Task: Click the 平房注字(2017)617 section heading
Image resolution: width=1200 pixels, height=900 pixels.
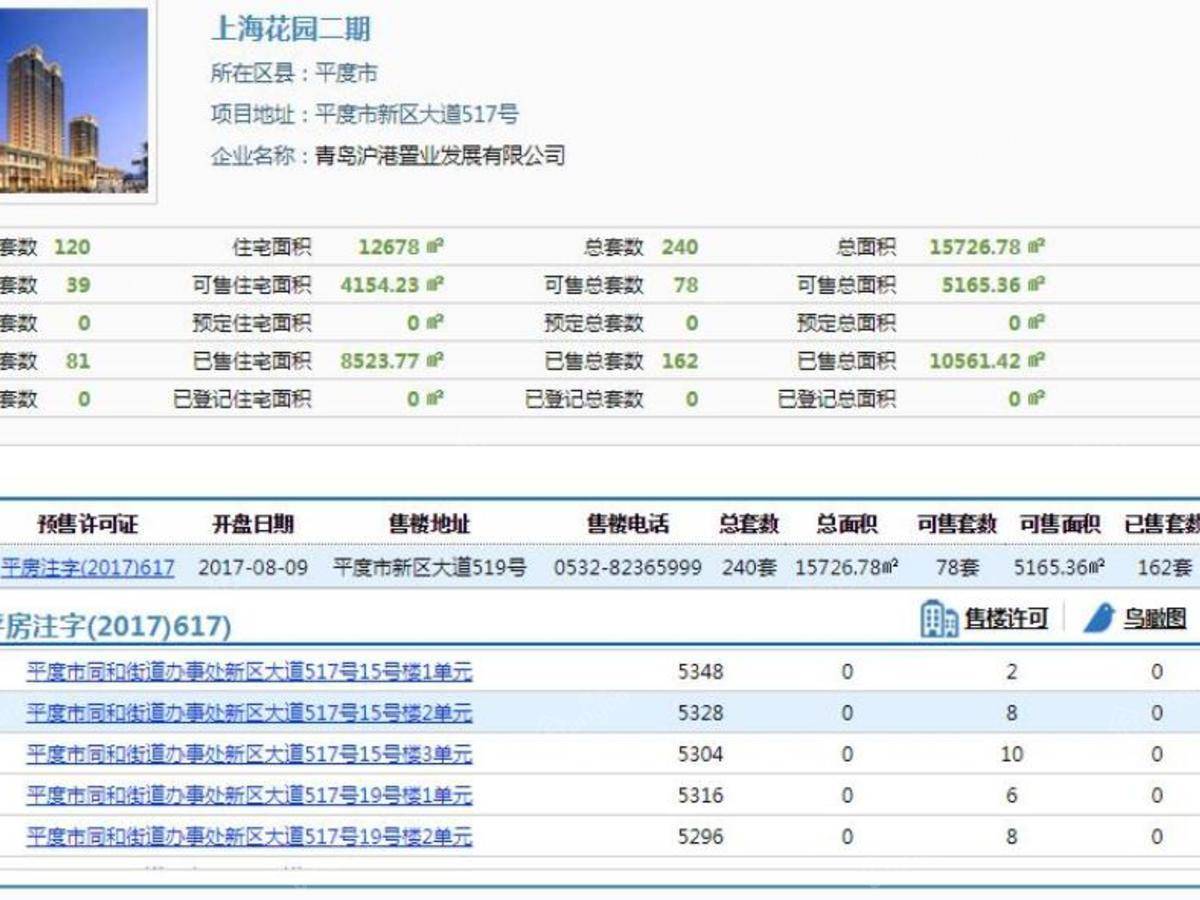Action: 116,627
